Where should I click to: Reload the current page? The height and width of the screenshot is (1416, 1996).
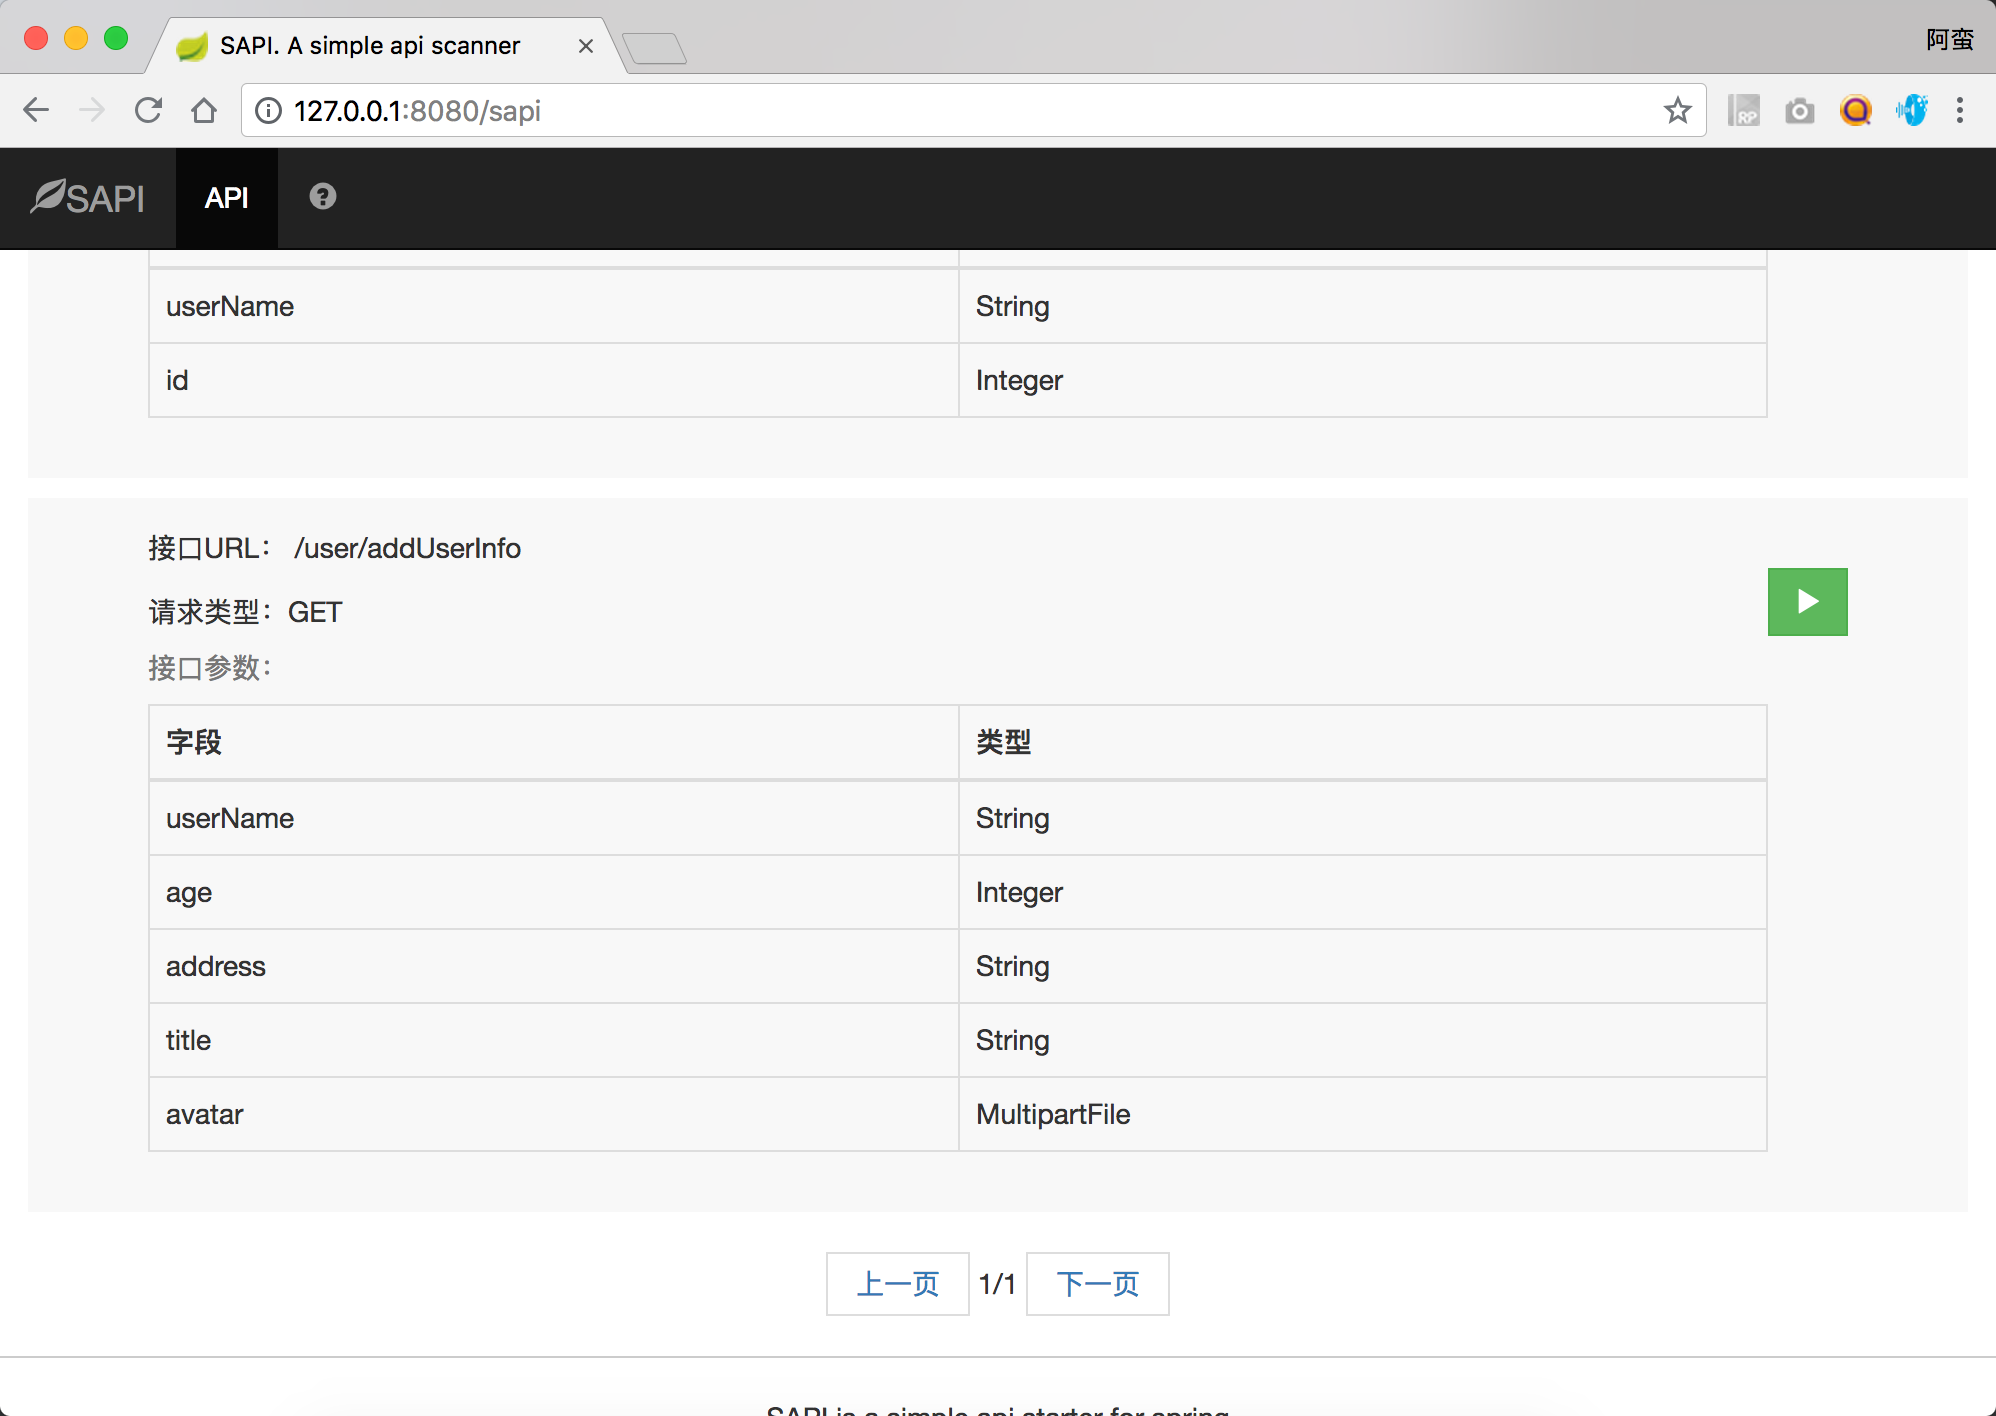(x=148, y=110)
